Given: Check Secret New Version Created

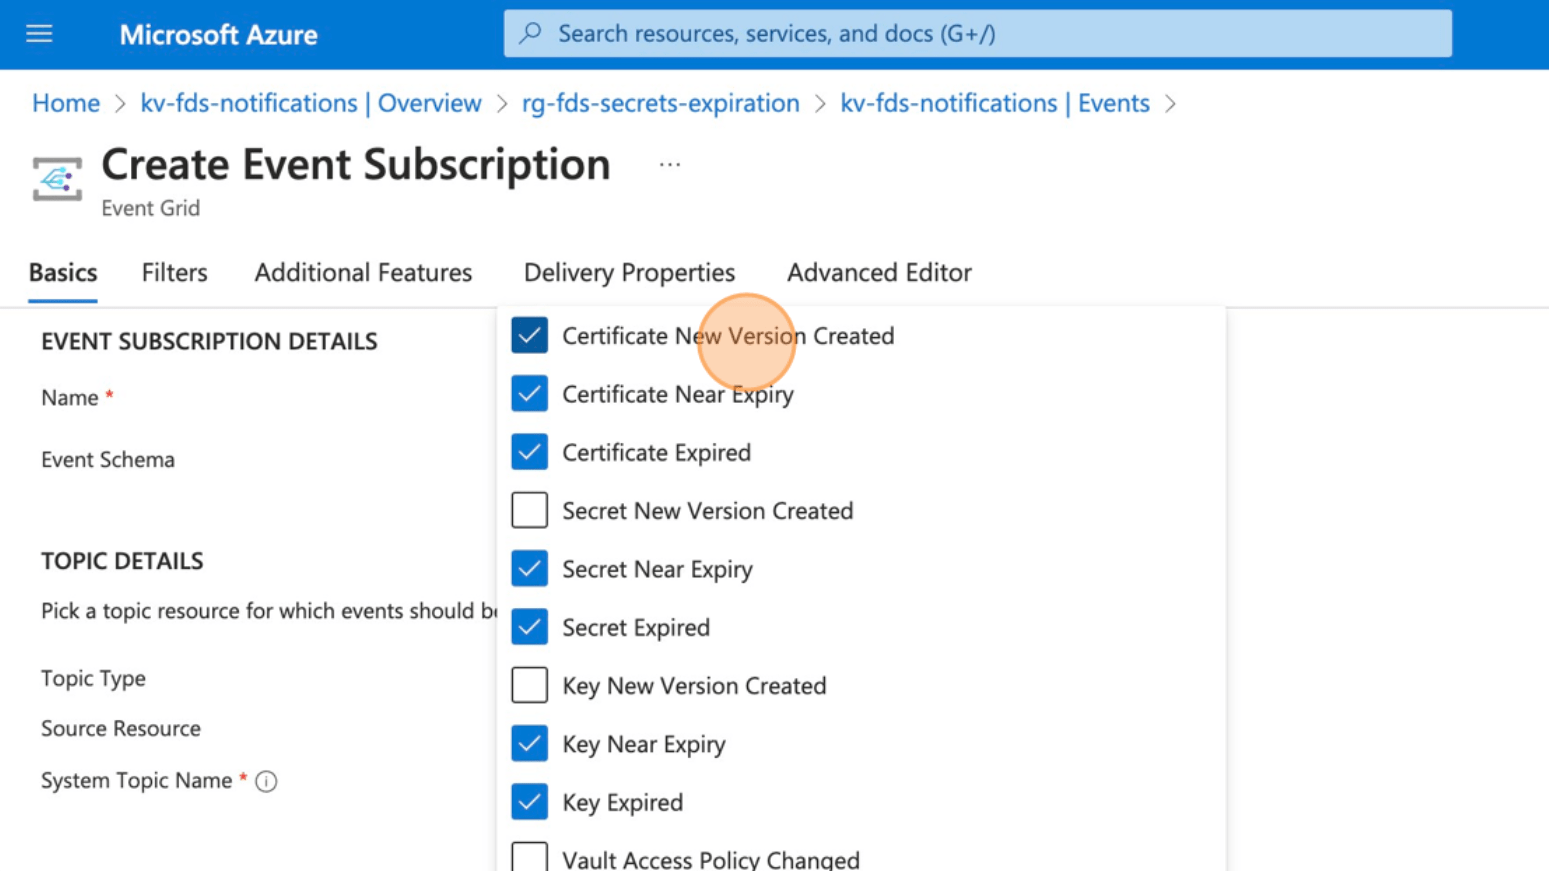Looking at the screenshot, I should (x=529, y=510).
